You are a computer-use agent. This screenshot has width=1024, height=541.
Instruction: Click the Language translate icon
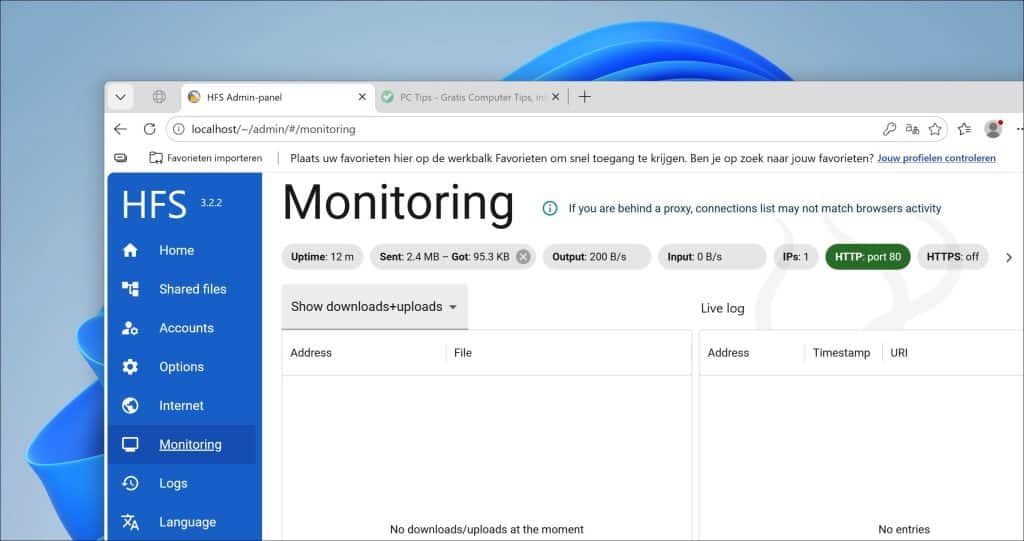[x=130, y=522]
